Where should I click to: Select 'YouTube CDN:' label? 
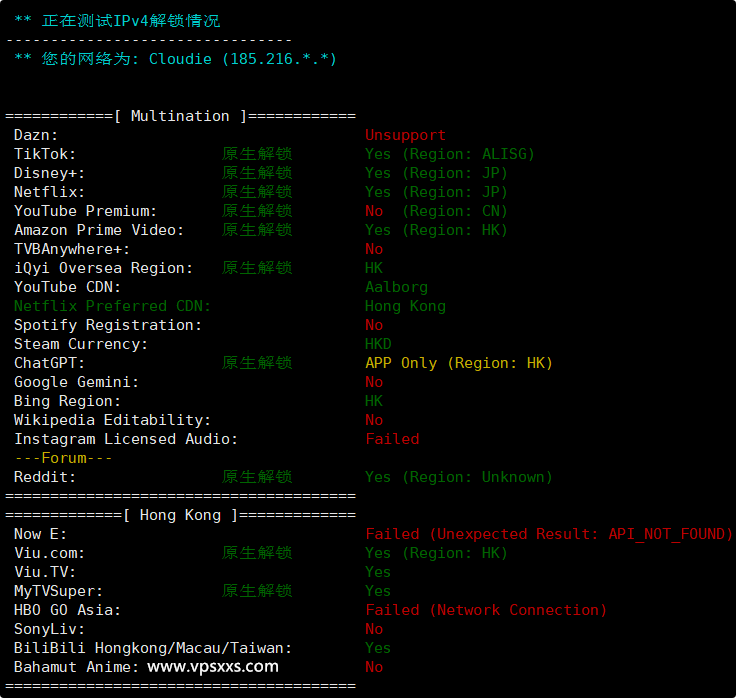[67, 287]
